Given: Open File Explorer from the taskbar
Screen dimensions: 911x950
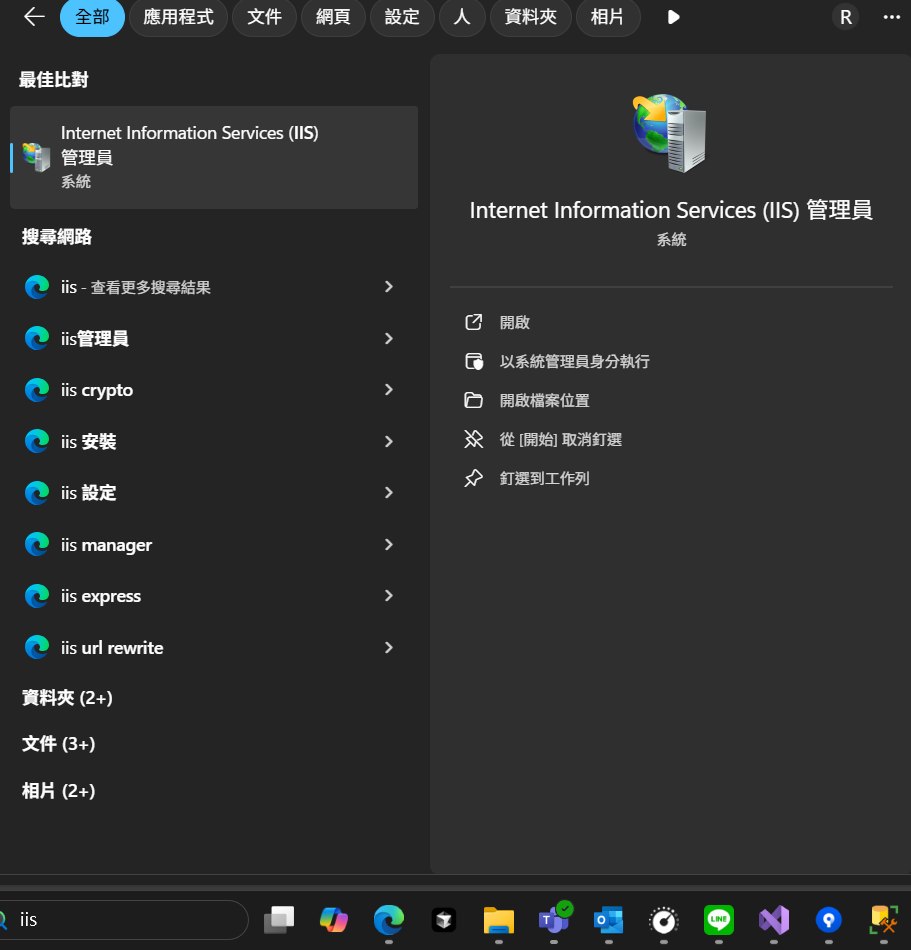Looking at the screenshot, I should tap(499, 920).
